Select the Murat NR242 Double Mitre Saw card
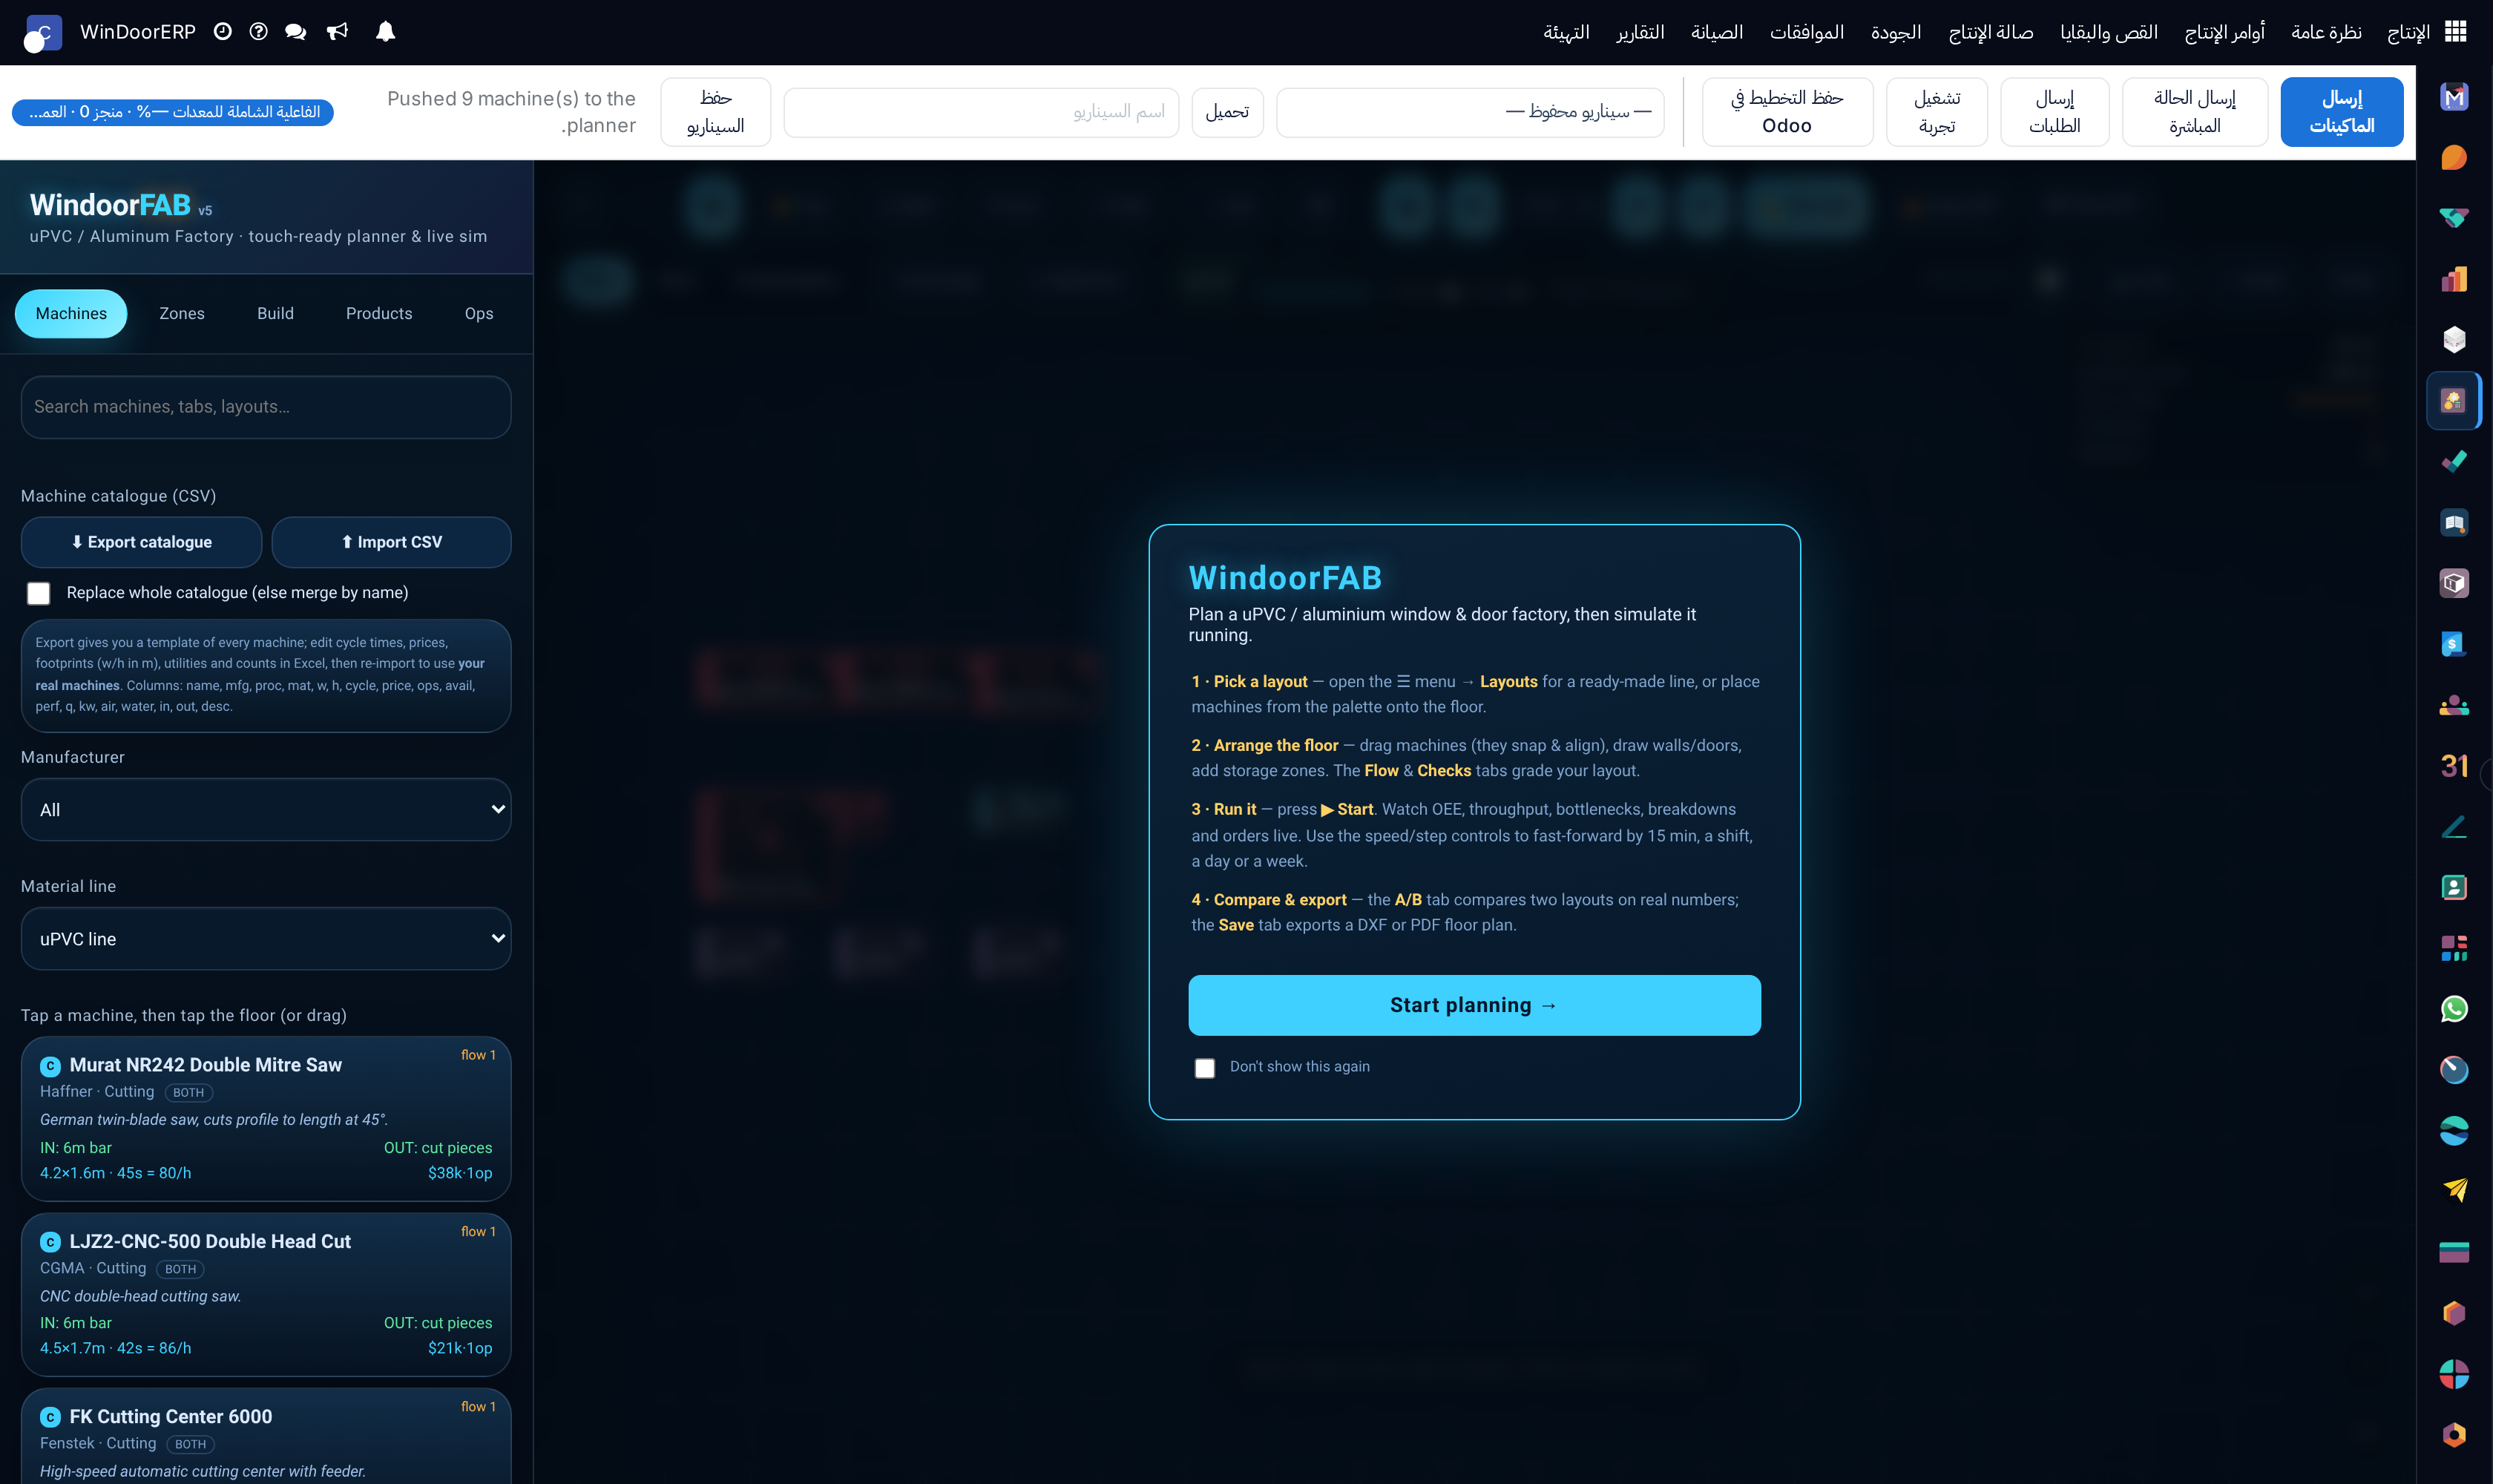This screenshot has width=2493, height=1484. 266,1118
